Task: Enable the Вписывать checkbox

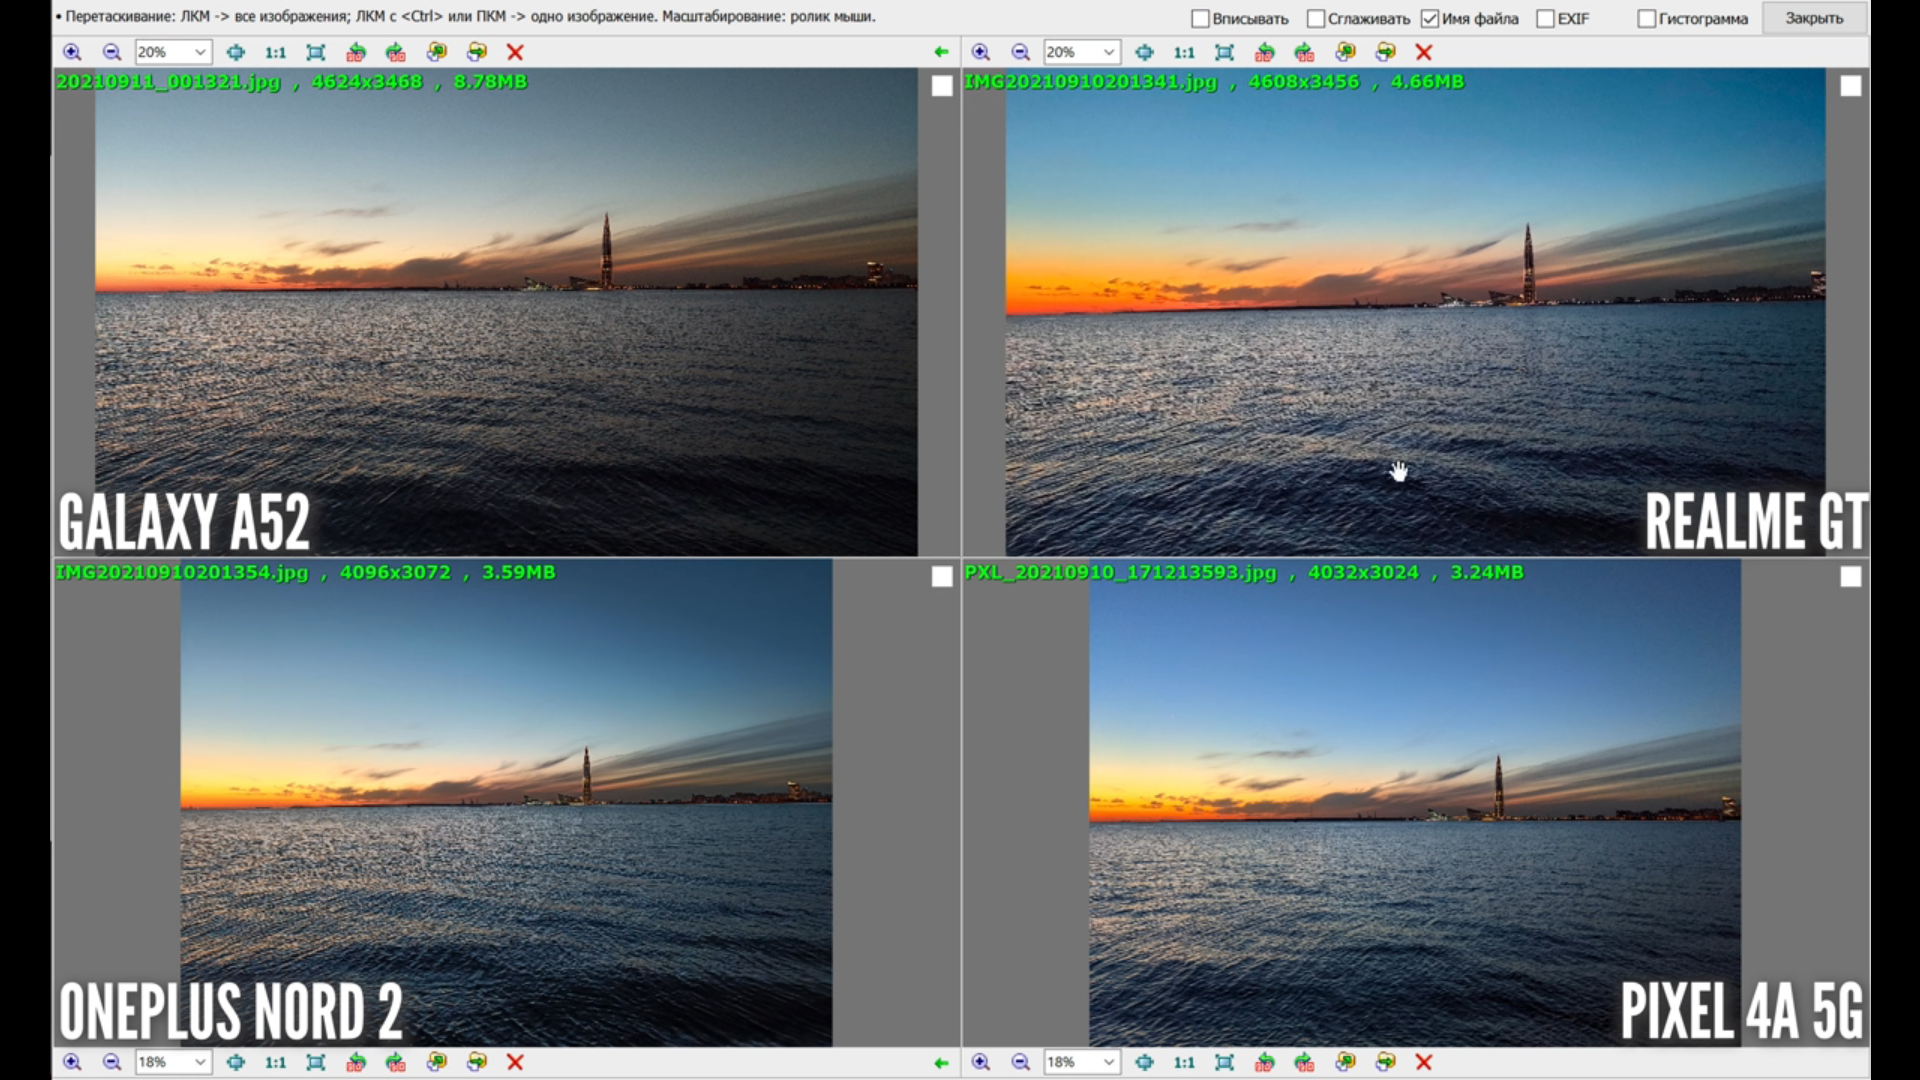Action: pyautogui.click(x=1201, y=19)
